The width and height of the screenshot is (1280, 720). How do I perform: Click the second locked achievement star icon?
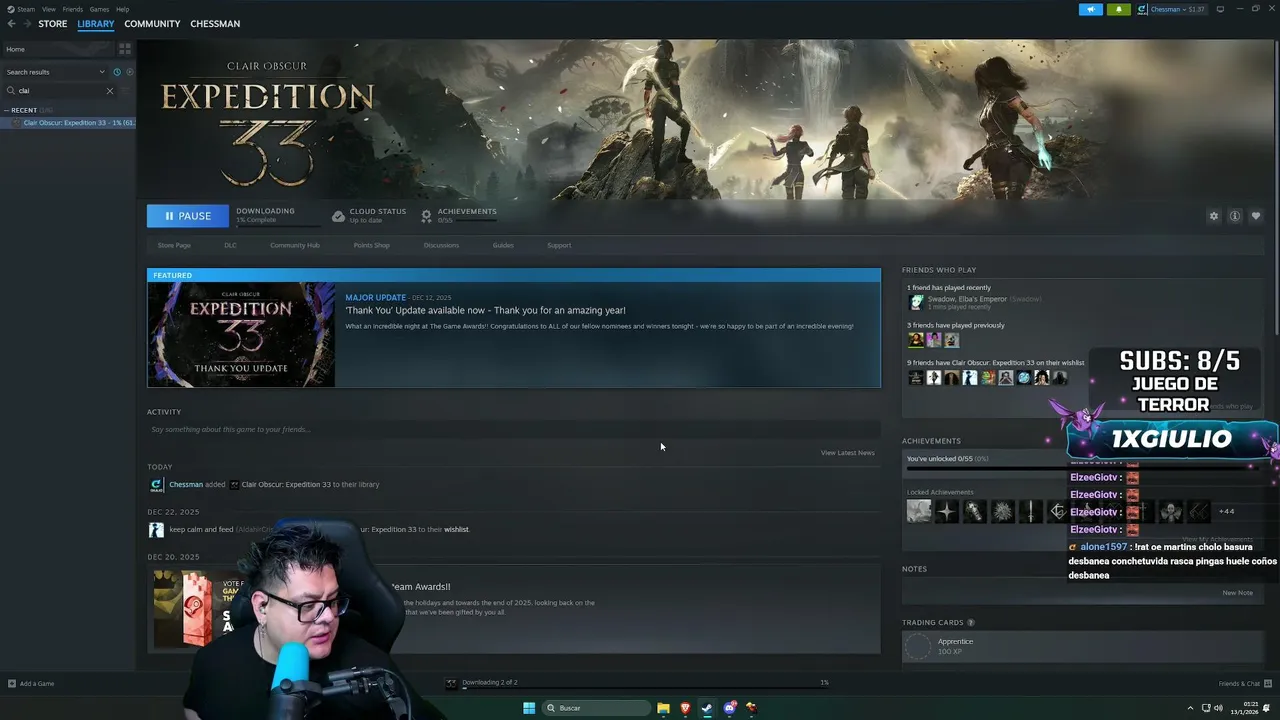[947, 511]
